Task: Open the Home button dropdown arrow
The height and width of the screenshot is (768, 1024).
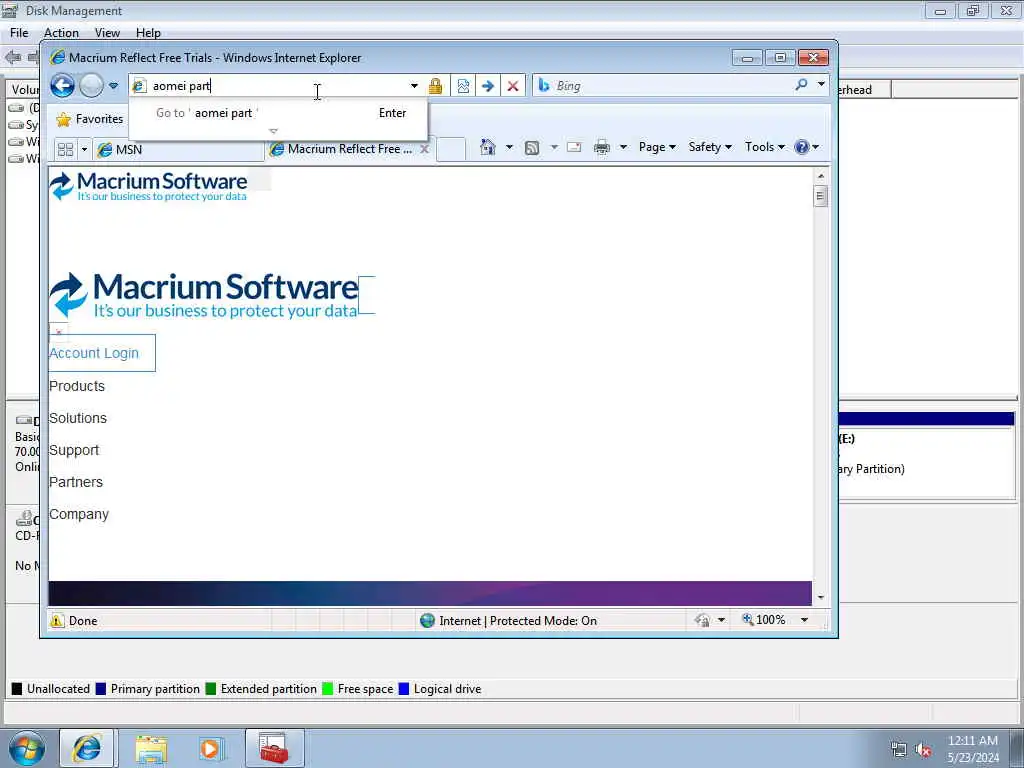Action: [509, 147]
